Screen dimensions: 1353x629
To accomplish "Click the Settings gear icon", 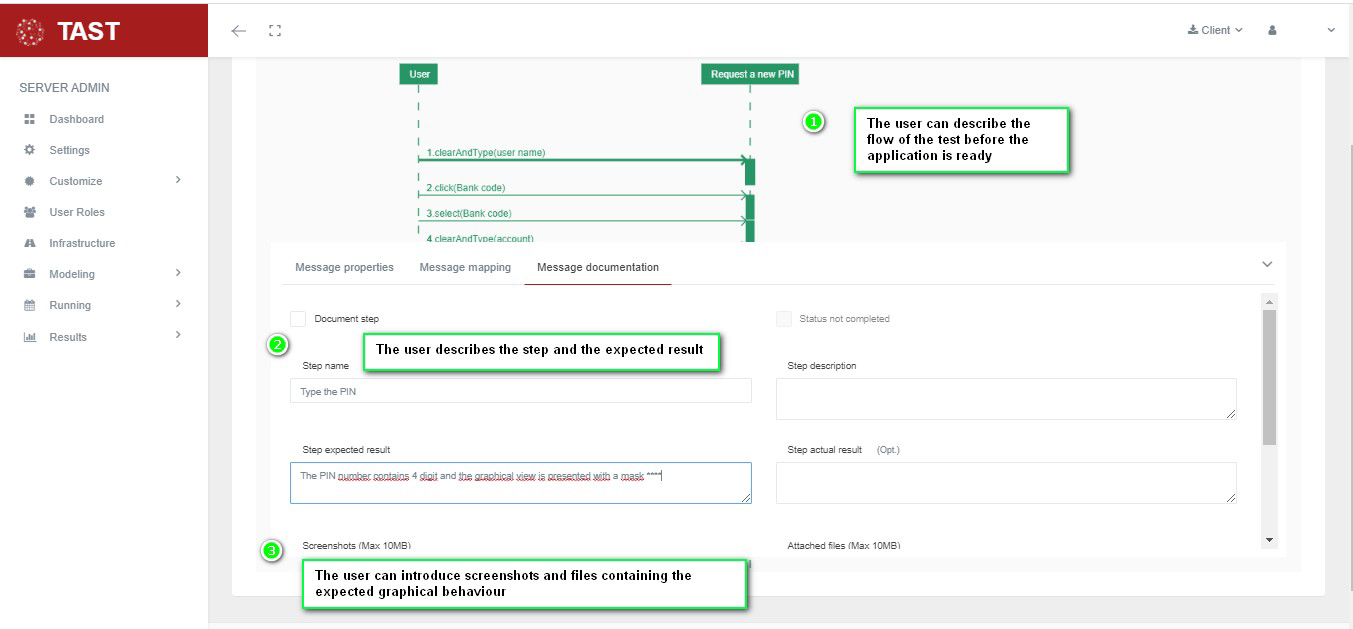I will click(x=30, y=150).
